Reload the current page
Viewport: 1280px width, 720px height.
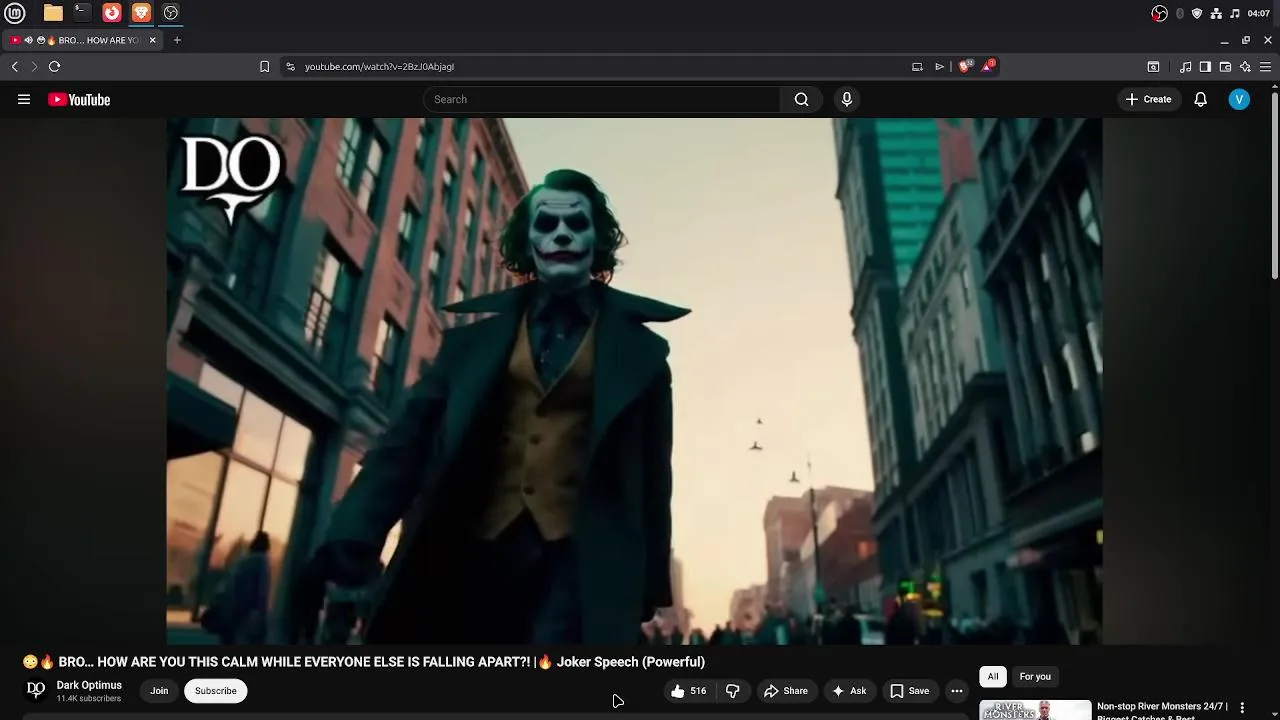(54, 67)
